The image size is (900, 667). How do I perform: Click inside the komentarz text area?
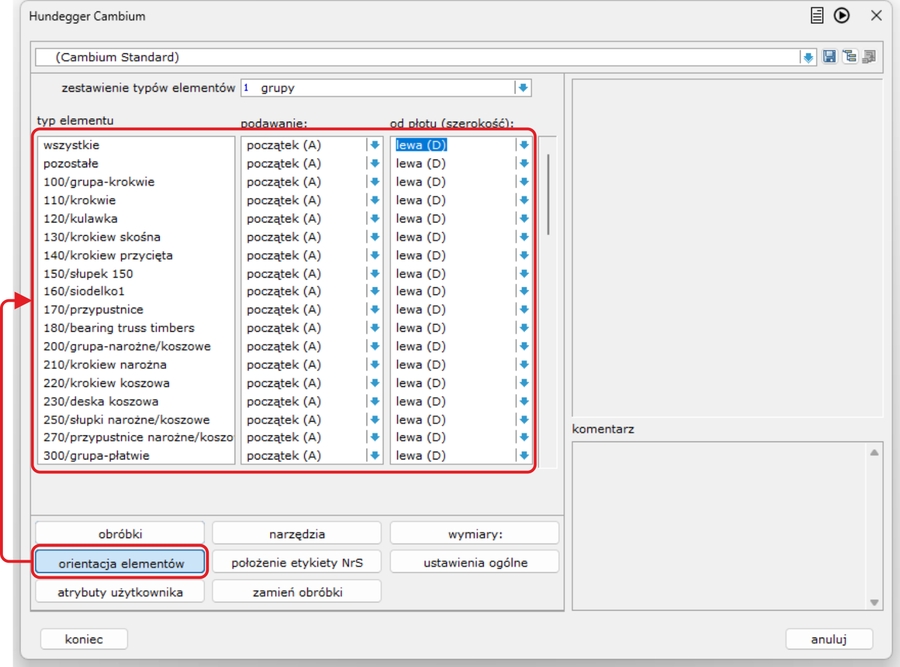click(x=720, y=525)
